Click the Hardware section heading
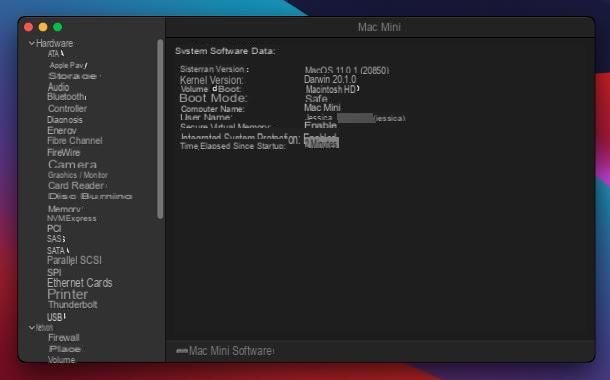 (54, 43)
